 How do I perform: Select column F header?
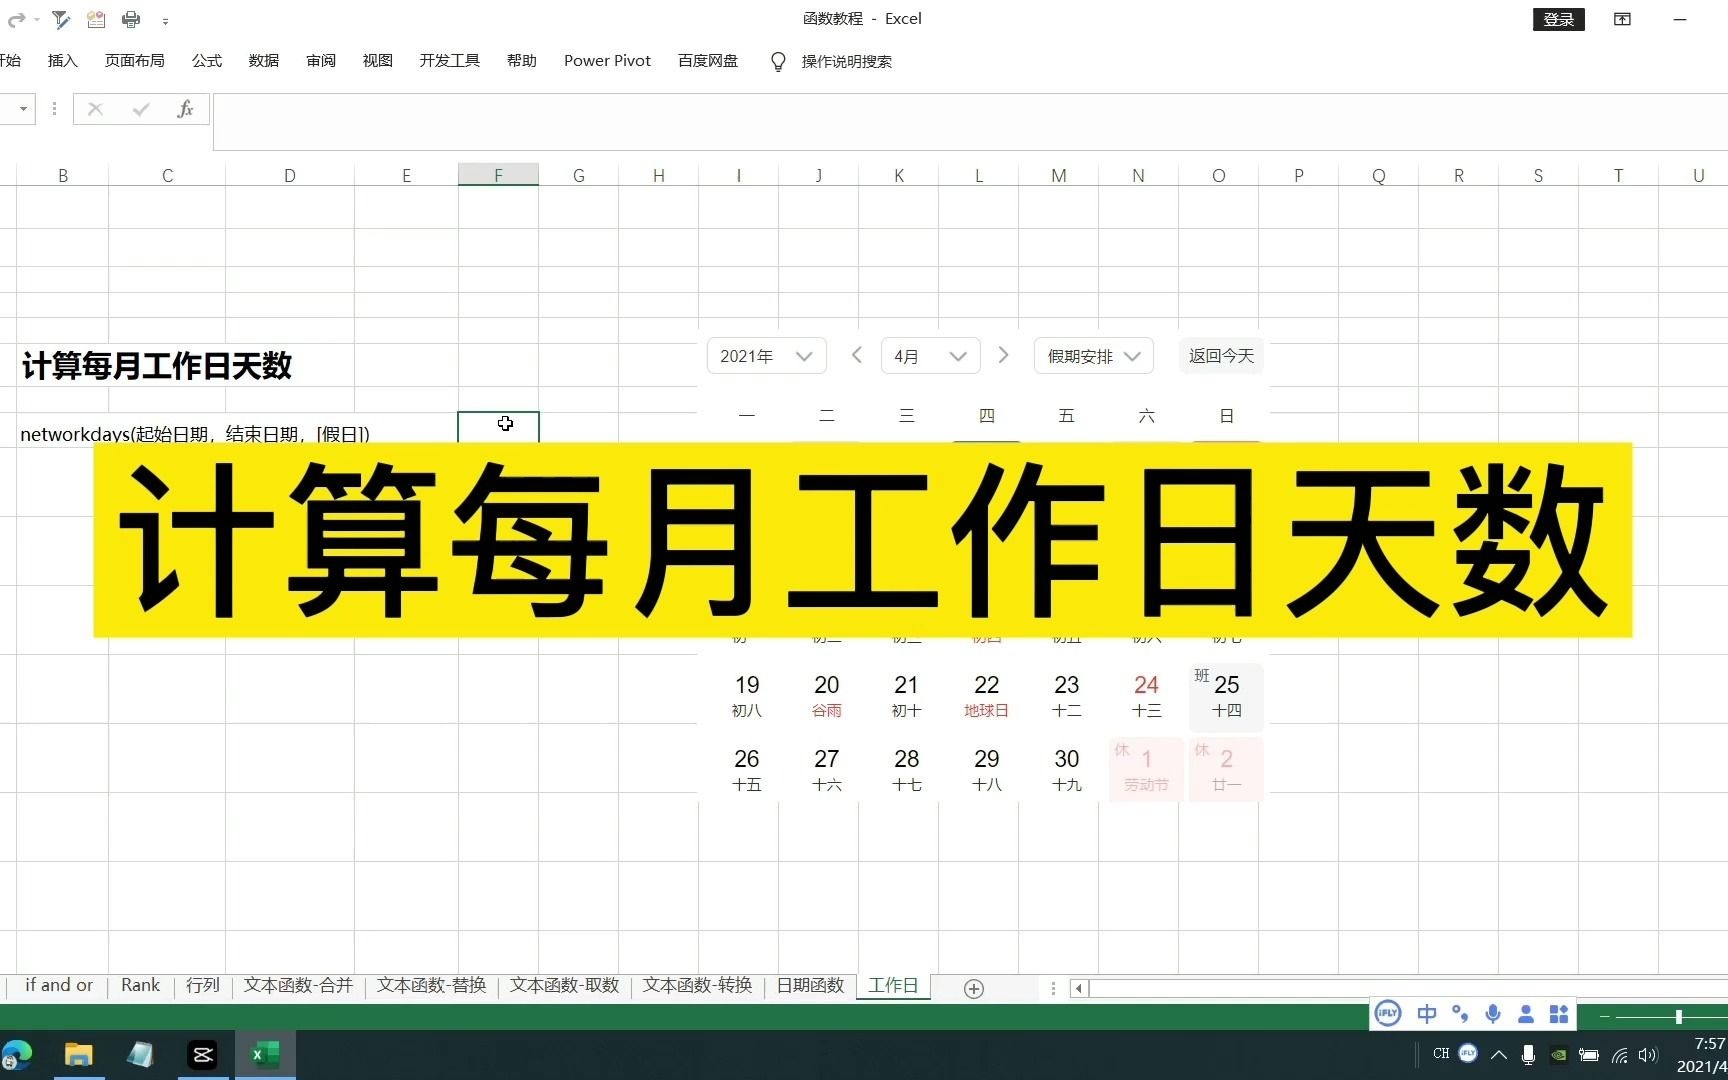(x=498, y=175)
